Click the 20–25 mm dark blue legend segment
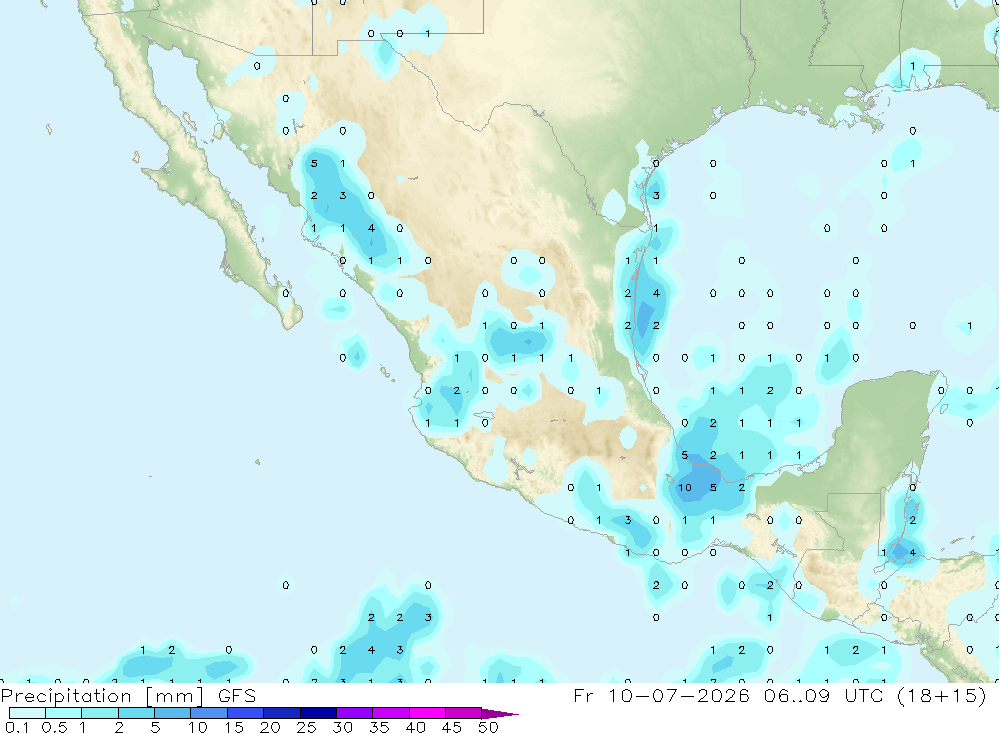The height and width of the screenshot is (733, 1000). 282,713
